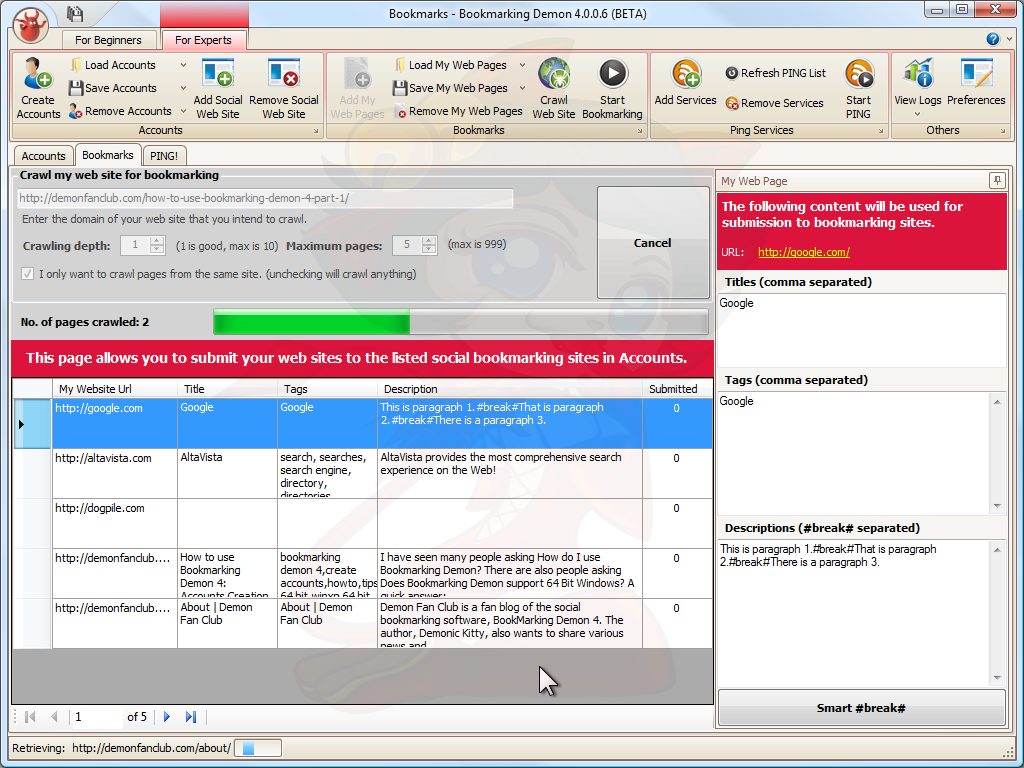
Task: Click Save My Web Pages
Action: [x=451, y=88]
